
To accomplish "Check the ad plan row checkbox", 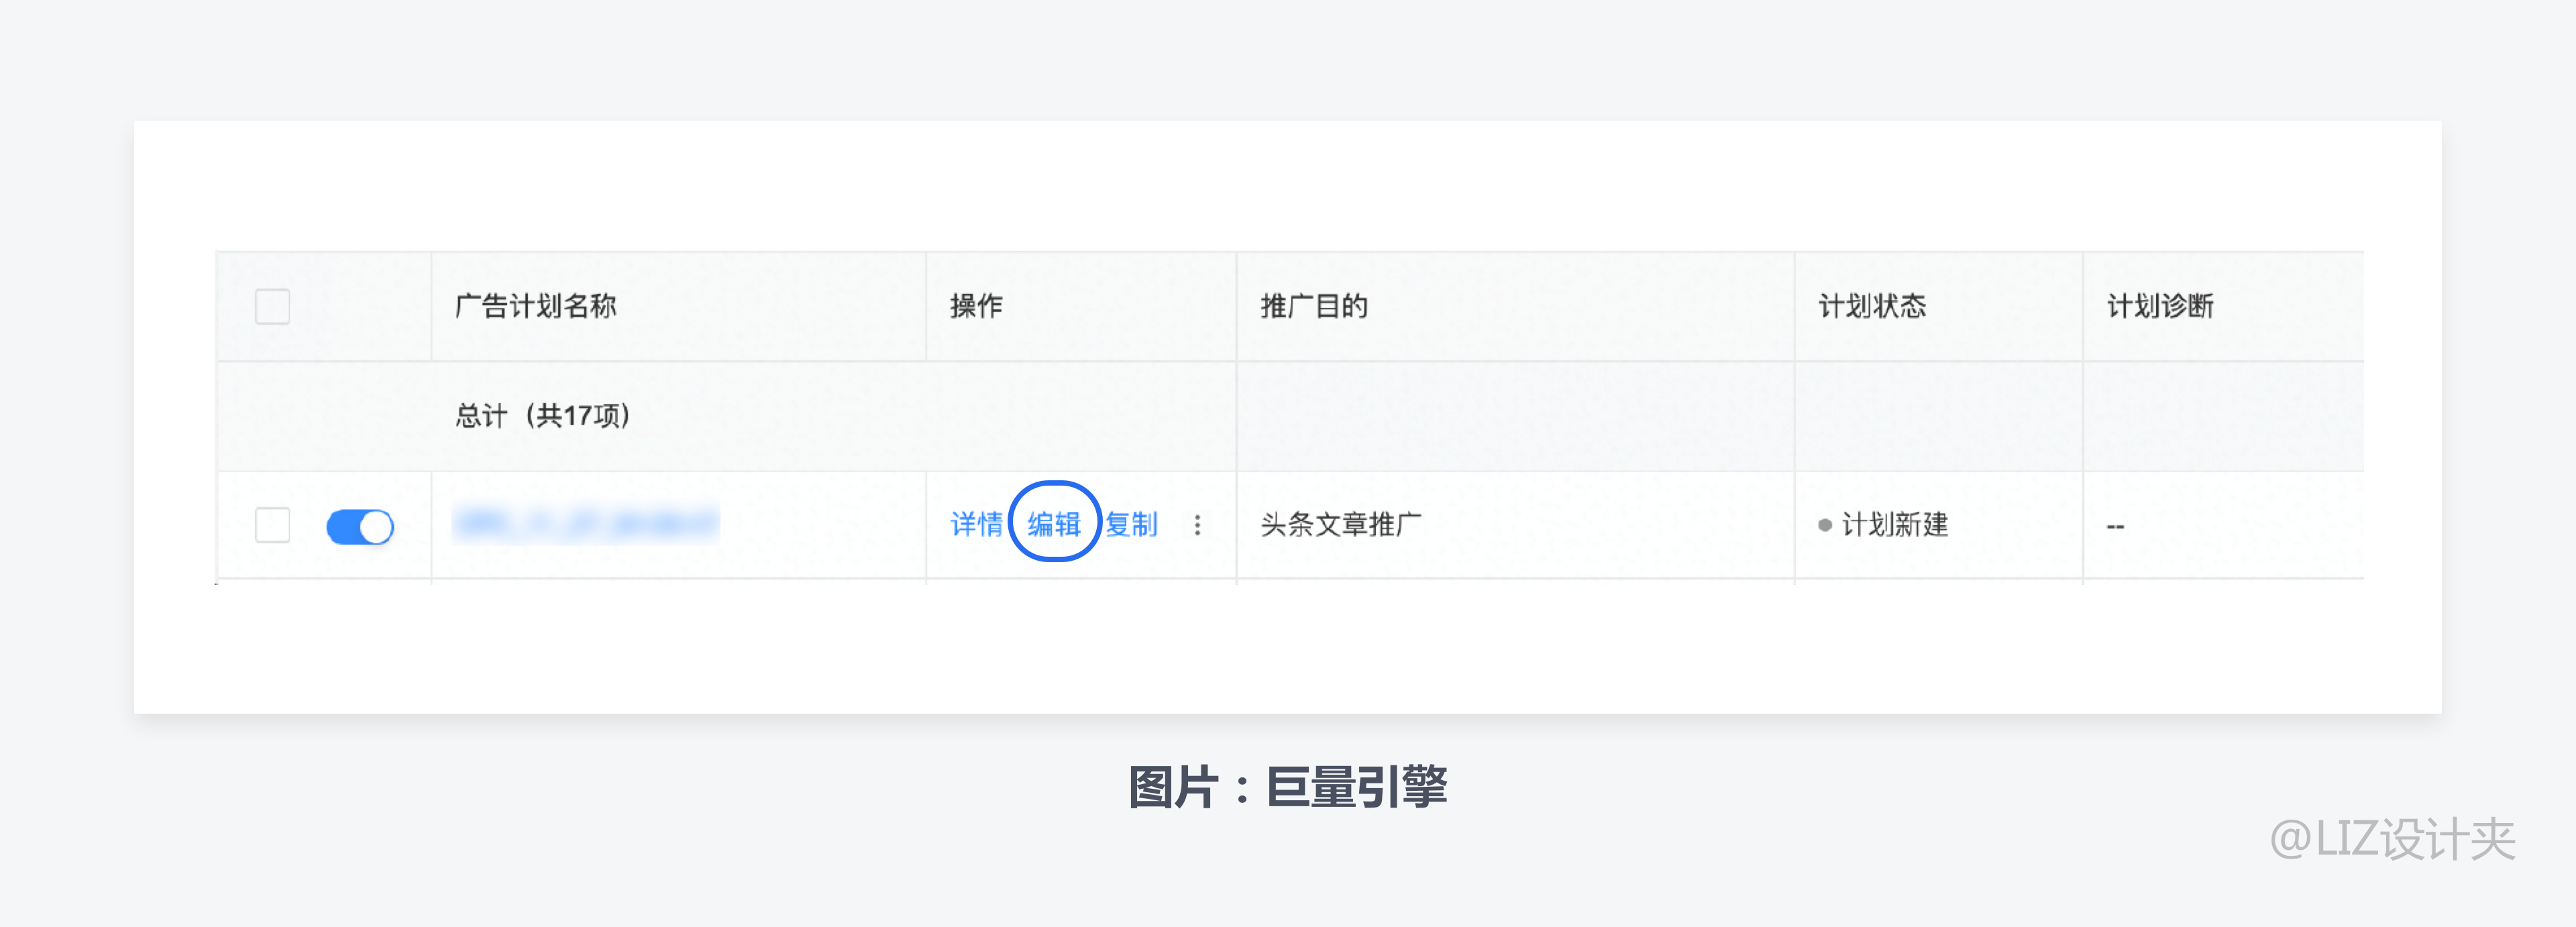I will click(x=272, y=525).
